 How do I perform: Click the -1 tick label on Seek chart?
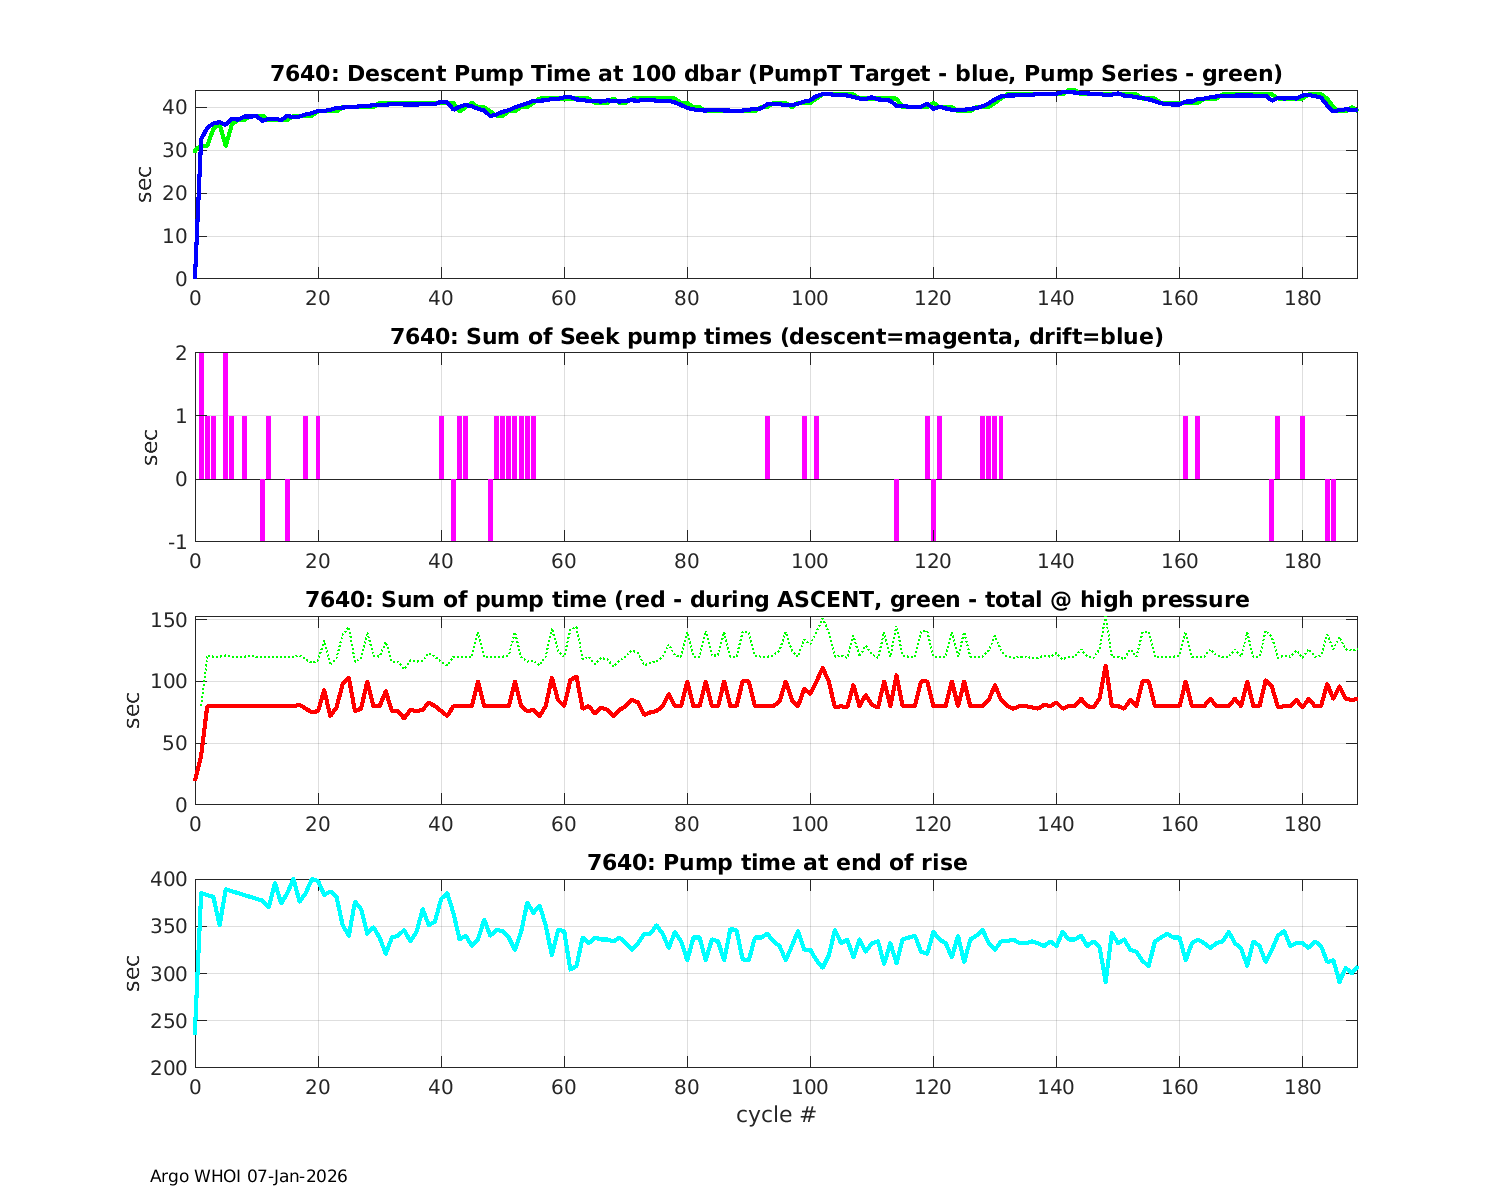176,542
